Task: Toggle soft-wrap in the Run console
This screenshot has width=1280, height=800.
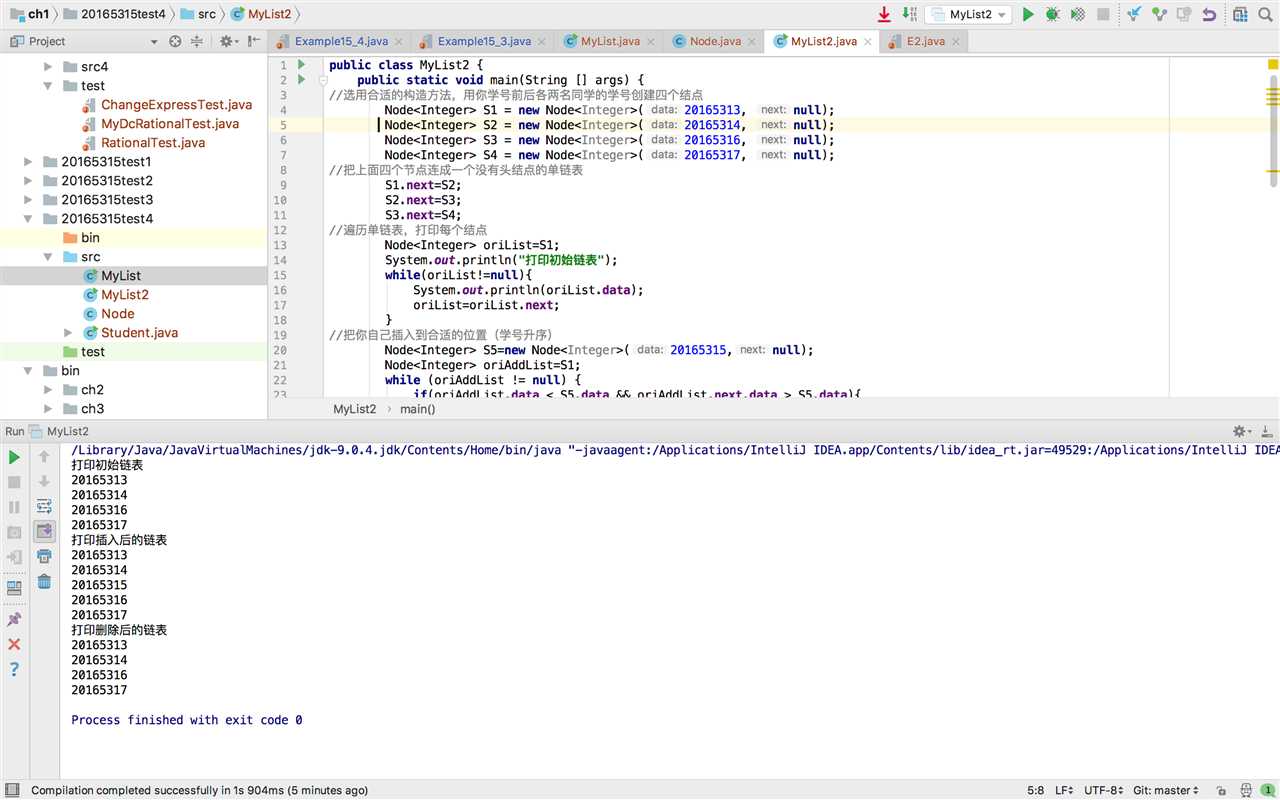Action: (x=44, y=506)
